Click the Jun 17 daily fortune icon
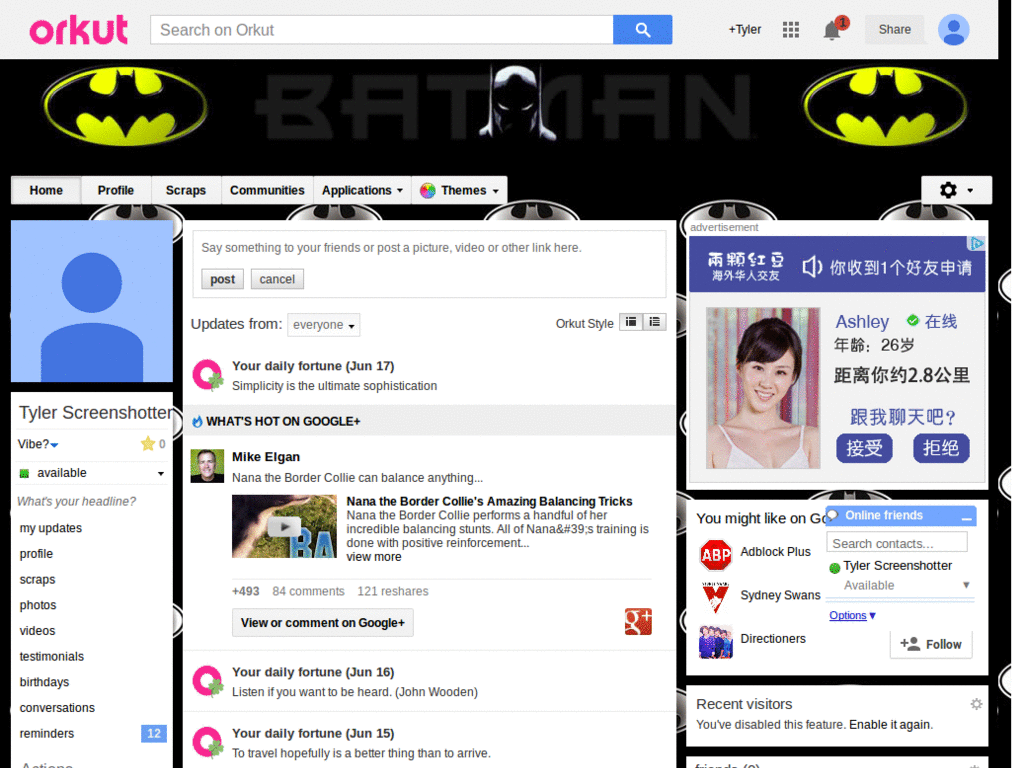 tap(208, 376)
